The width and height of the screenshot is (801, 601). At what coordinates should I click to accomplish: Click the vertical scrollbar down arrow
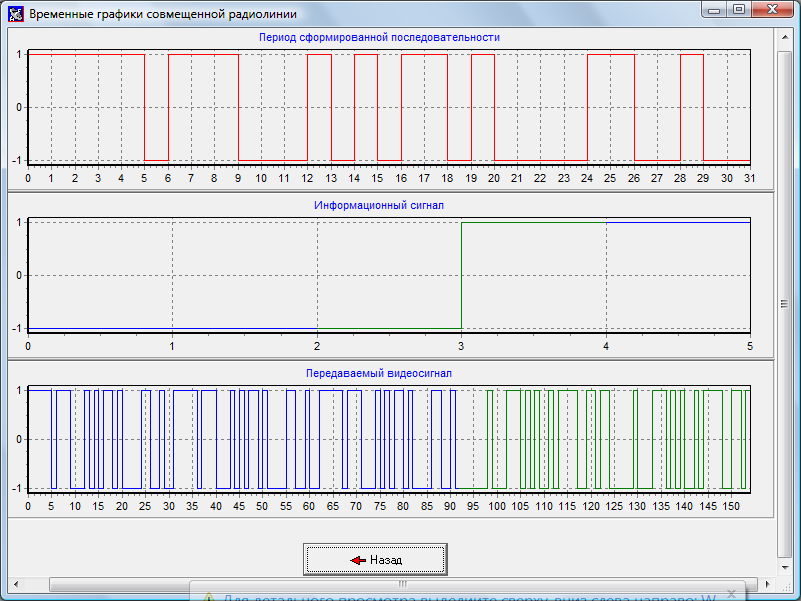(785, 569)
